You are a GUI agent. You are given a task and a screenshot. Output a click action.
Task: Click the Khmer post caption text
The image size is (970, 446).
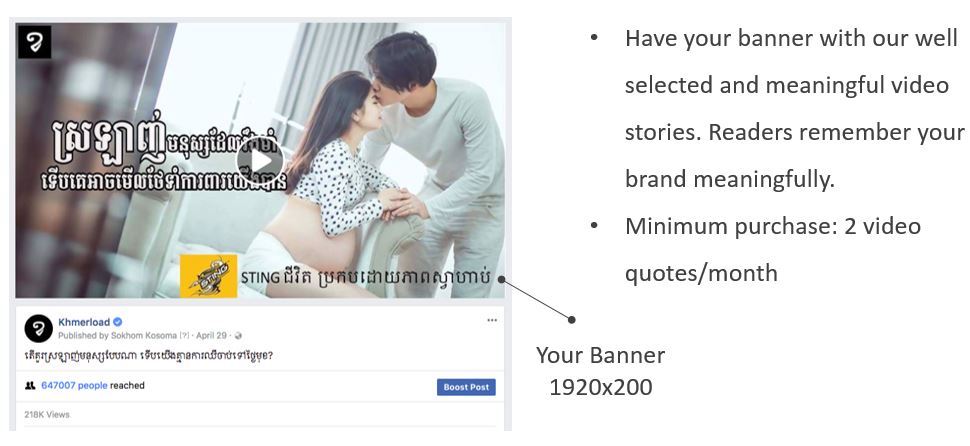[148, 356]
